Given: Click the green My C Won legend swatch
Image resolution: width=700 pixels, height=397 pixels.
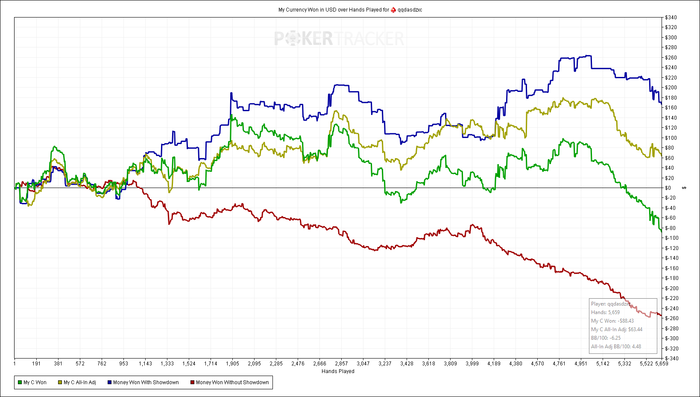Looking at the screenshot, I should pos(20,382).
